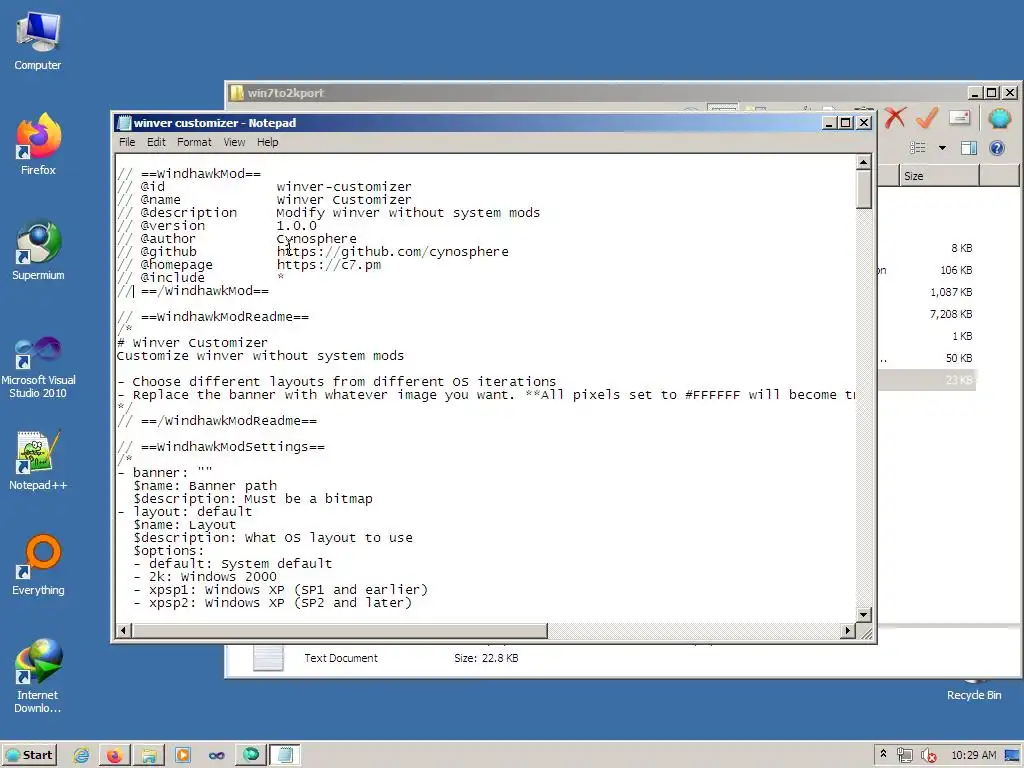Screen dimensions: 1024x768
Task: Open the Start menu
Action: (29, 755)
